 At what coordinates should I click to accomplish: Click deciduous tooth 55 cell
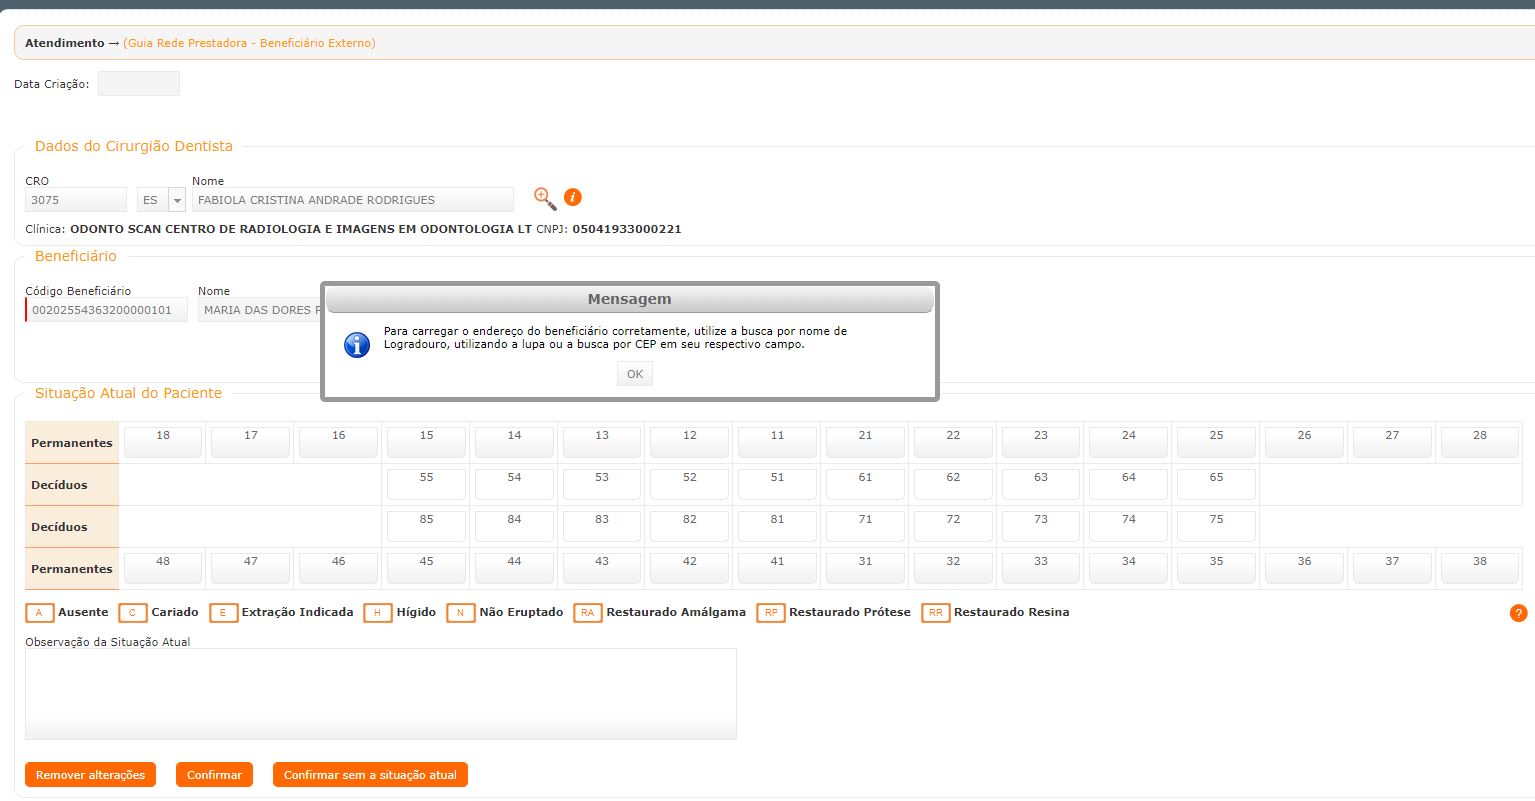click(x=426, y=484)
